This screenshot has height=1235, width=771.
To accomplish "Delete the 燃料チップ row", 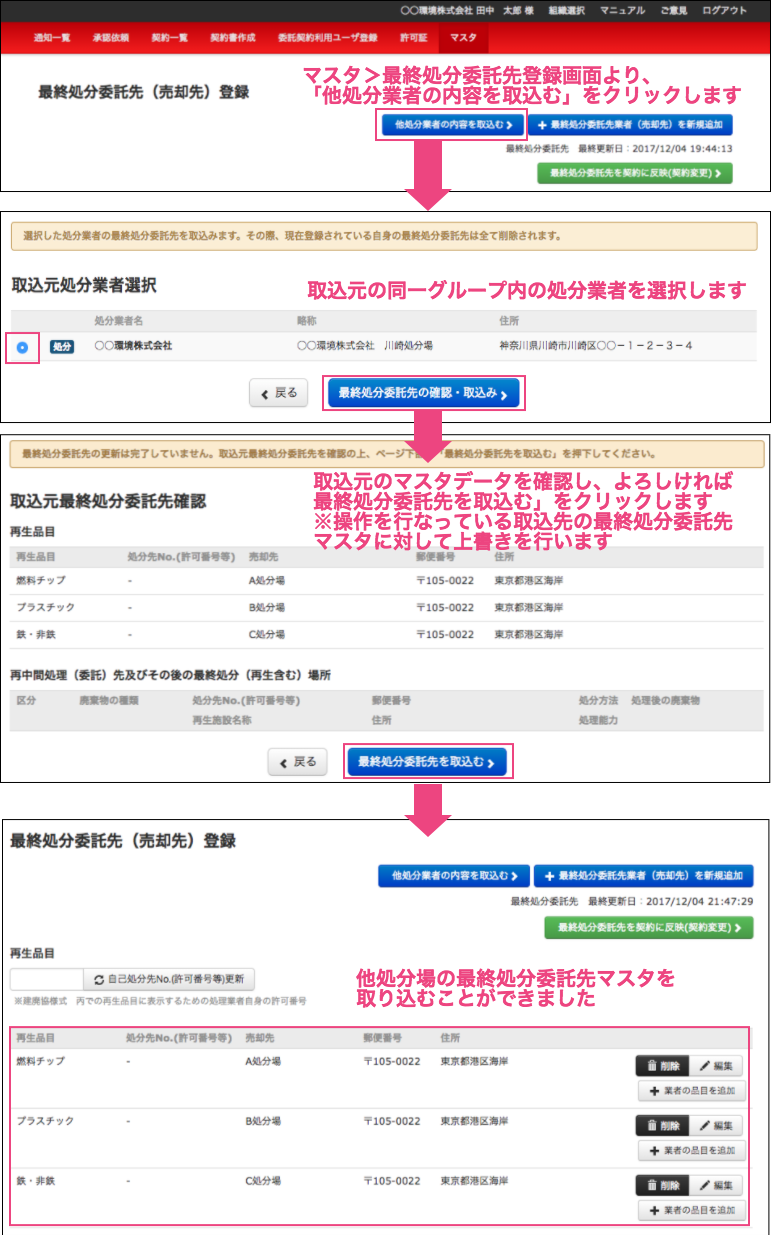I will coord(662,1066).
